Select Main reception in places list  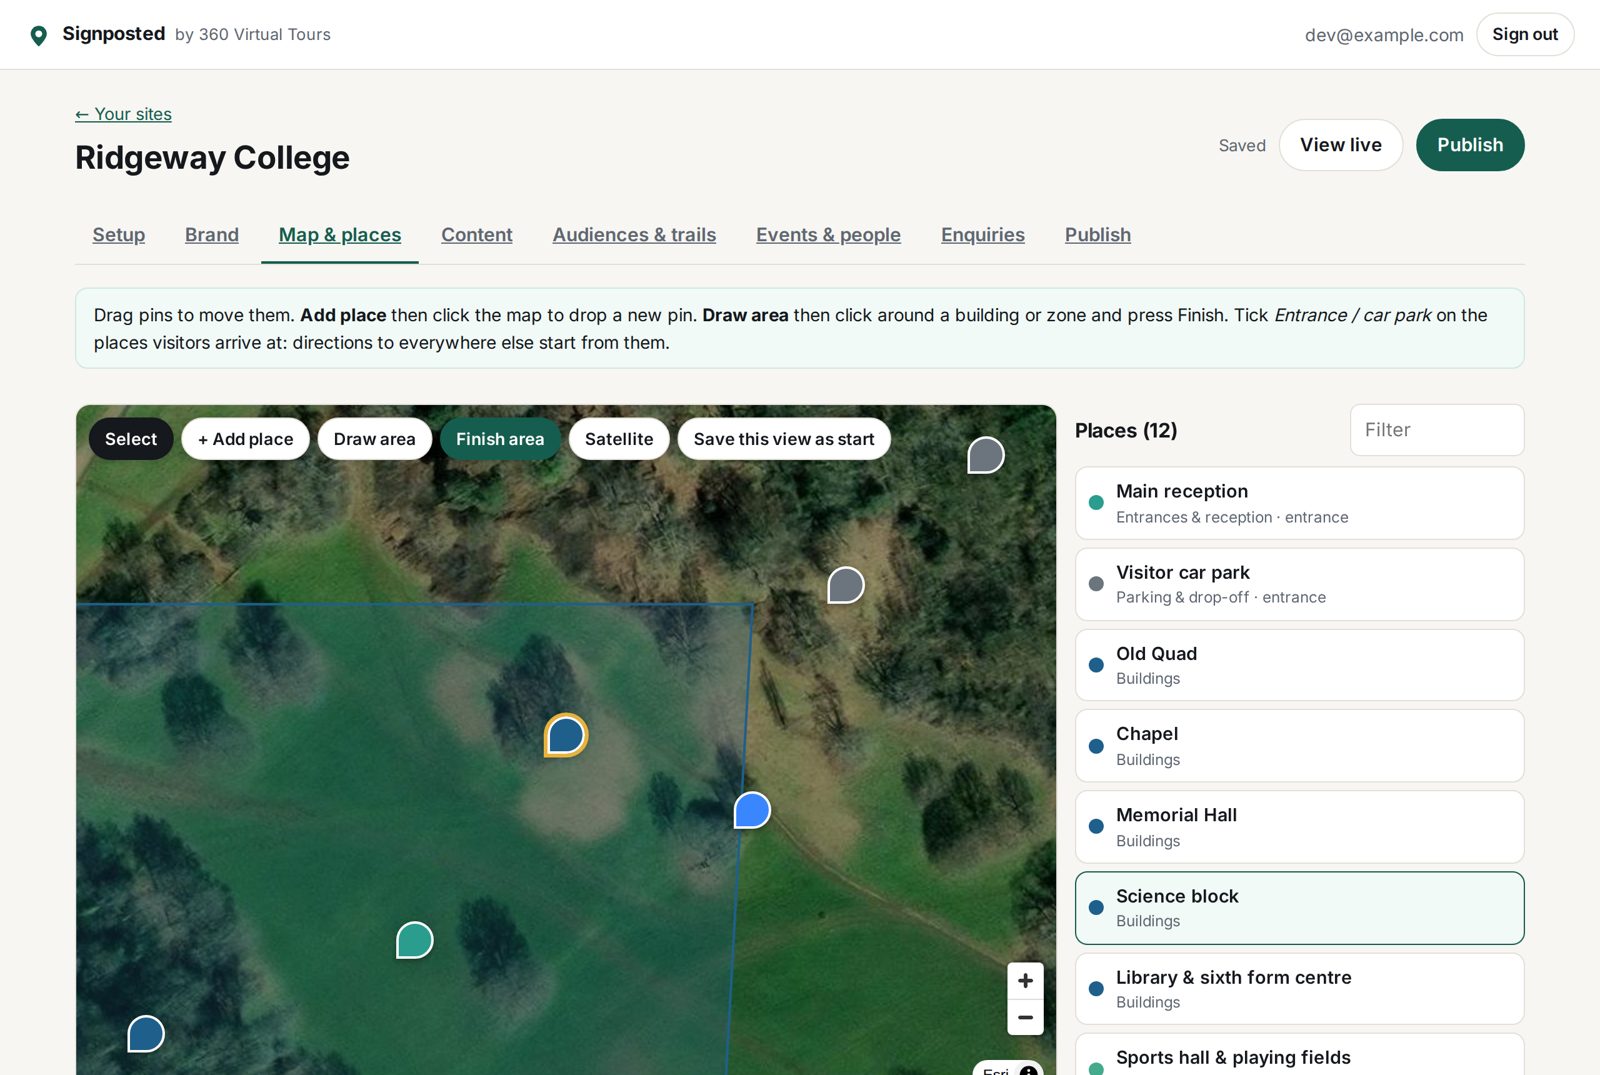[1300, 503]
